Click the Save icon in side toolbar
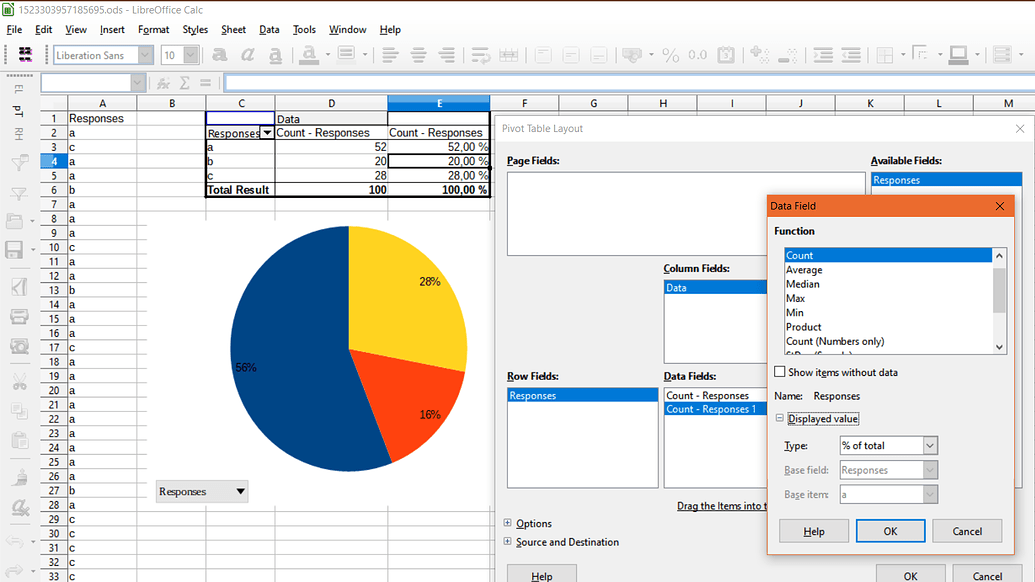1035x582 pixels. (15, 249)
